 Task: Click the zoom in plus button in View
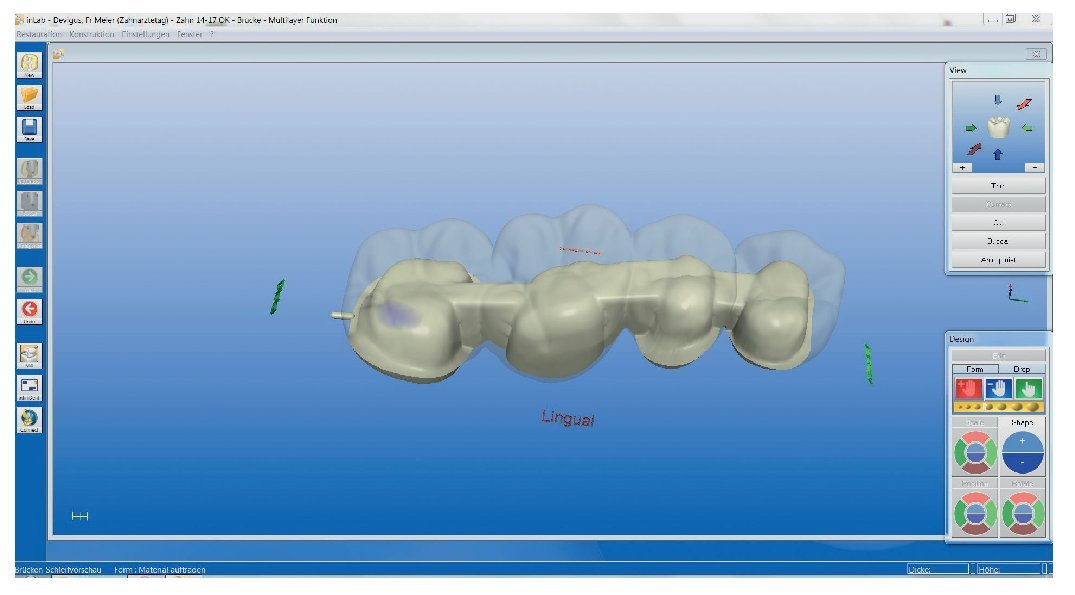click(x=963, y=168)
